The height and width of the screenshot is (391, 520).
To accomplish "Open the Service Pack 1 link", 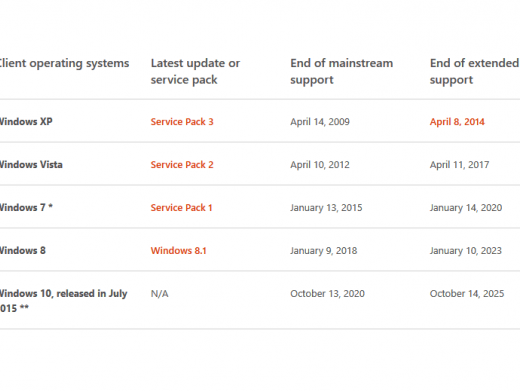I will tap(181, 208).
